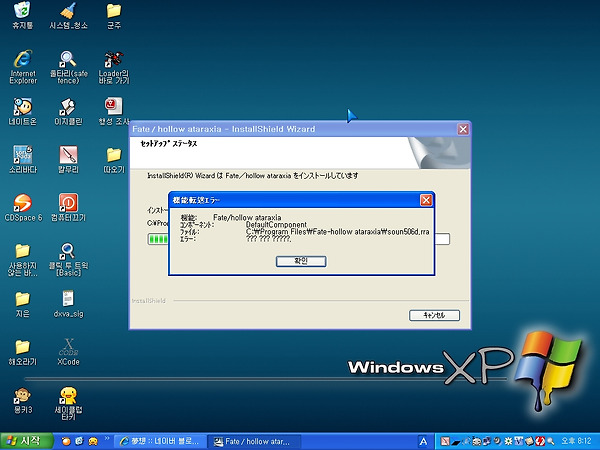Open the 군주 folder on the desktop
The height and width of the screenshot is (450, 600).
coord(114,13)
